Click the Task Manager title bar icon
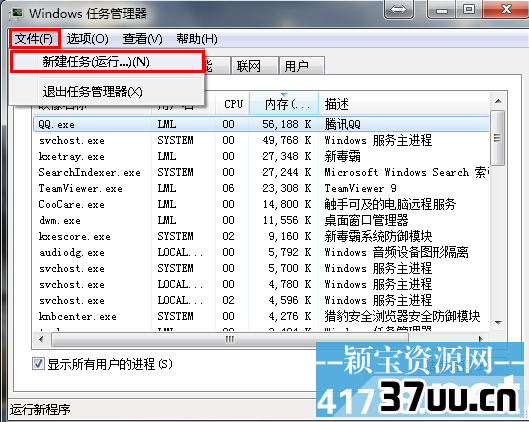529x422 pixels. 17,13
